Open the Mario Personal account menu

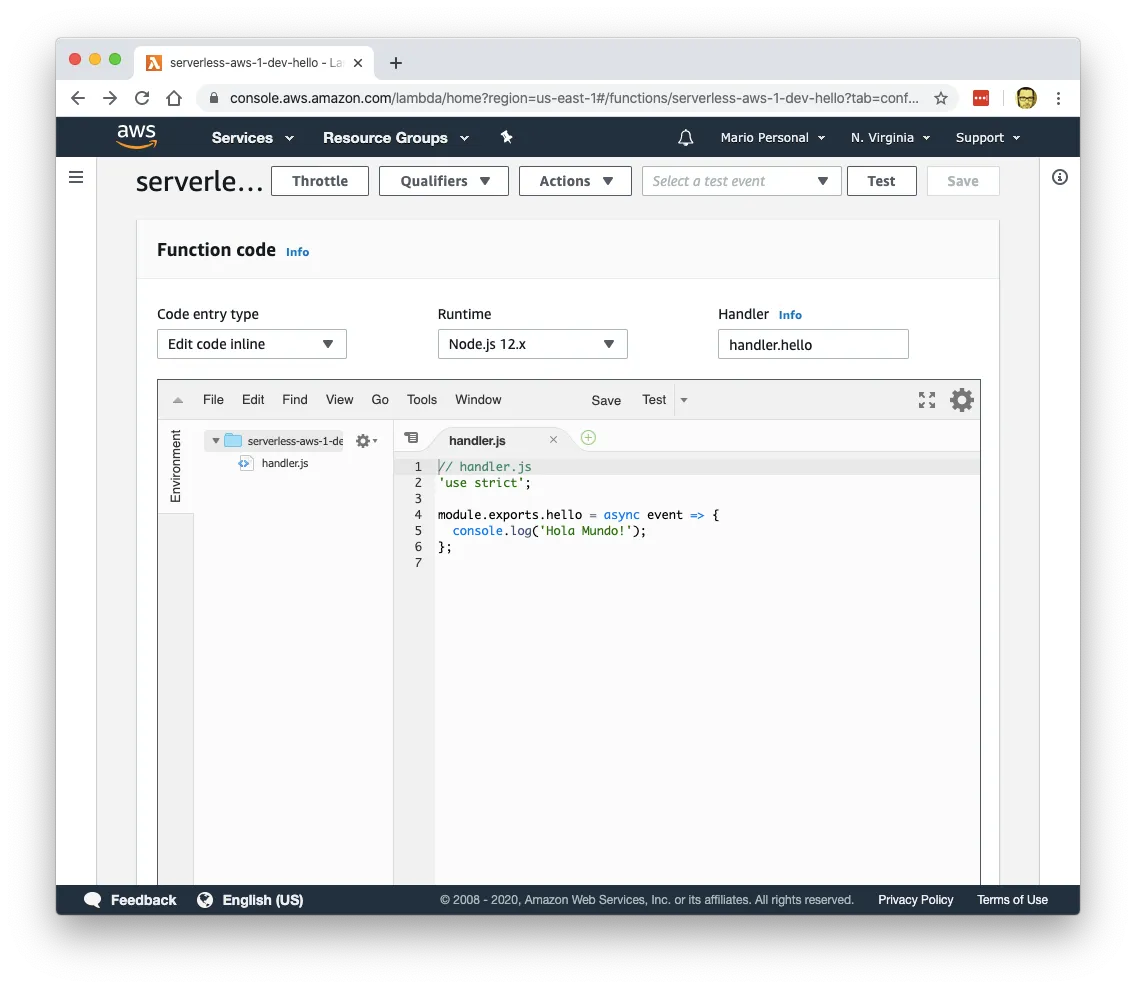[x=772, y=138]
